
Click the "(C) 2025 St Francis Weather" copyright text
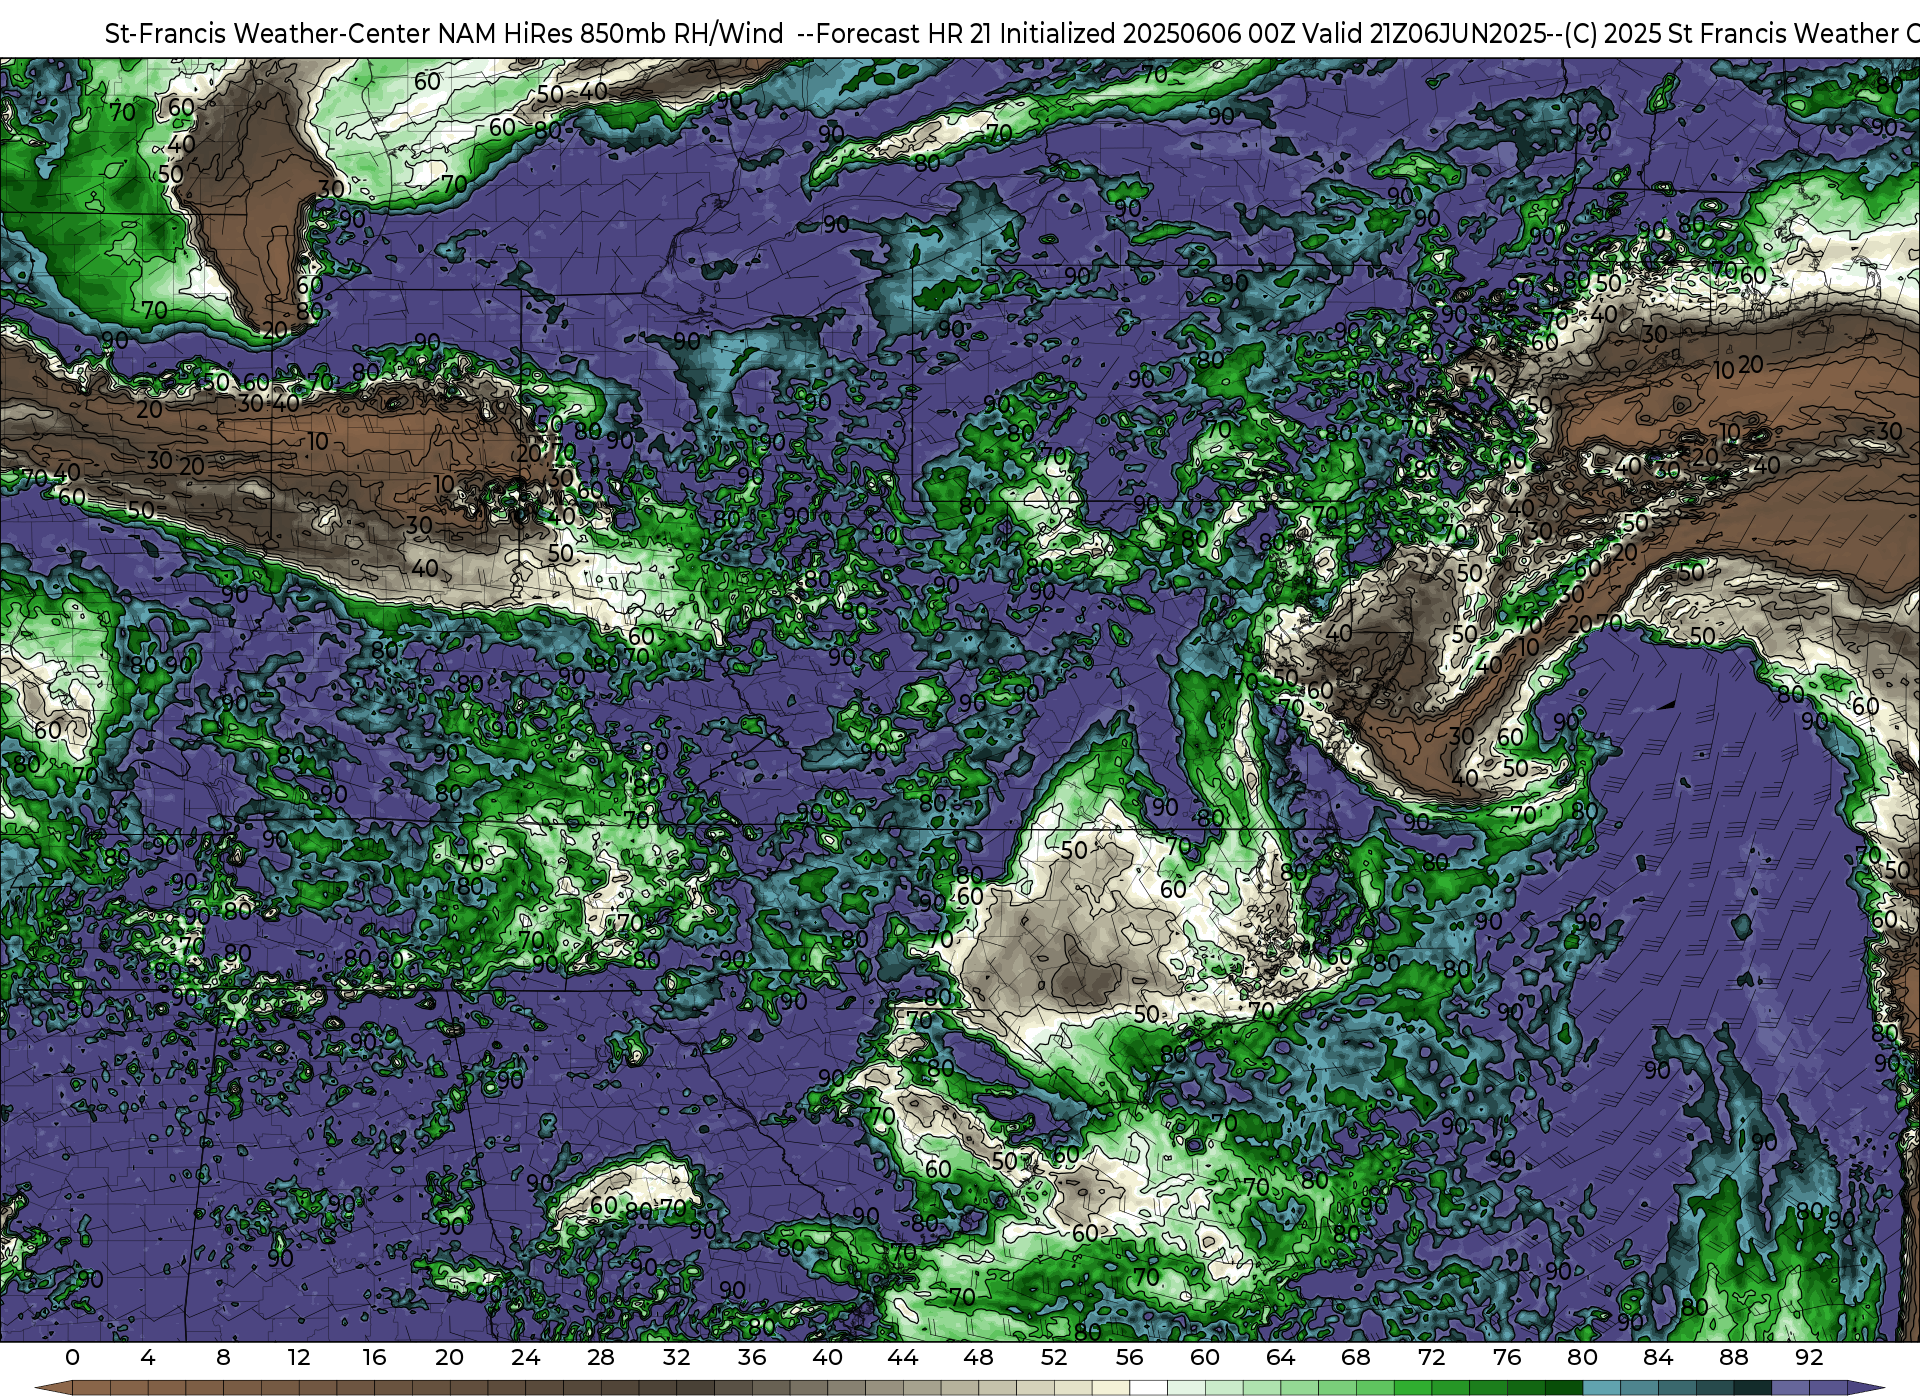(1730, 33)
